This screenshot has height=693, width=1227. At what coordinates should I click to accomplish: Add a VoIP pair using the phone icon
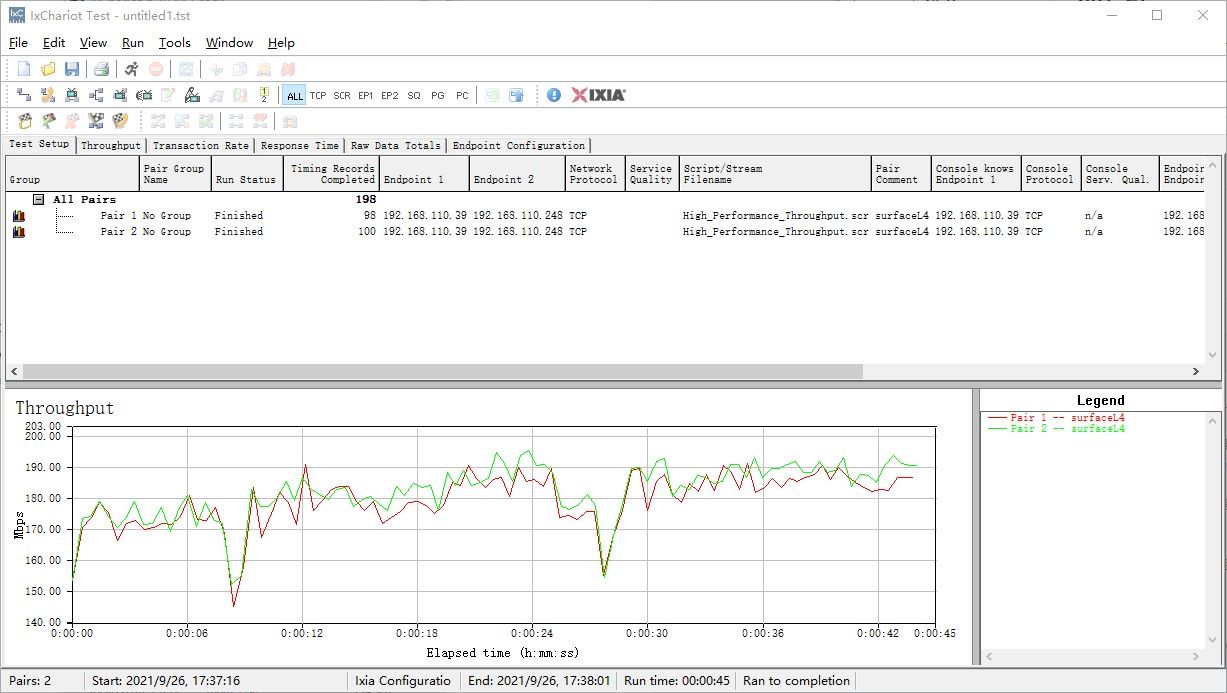(48, 95)
